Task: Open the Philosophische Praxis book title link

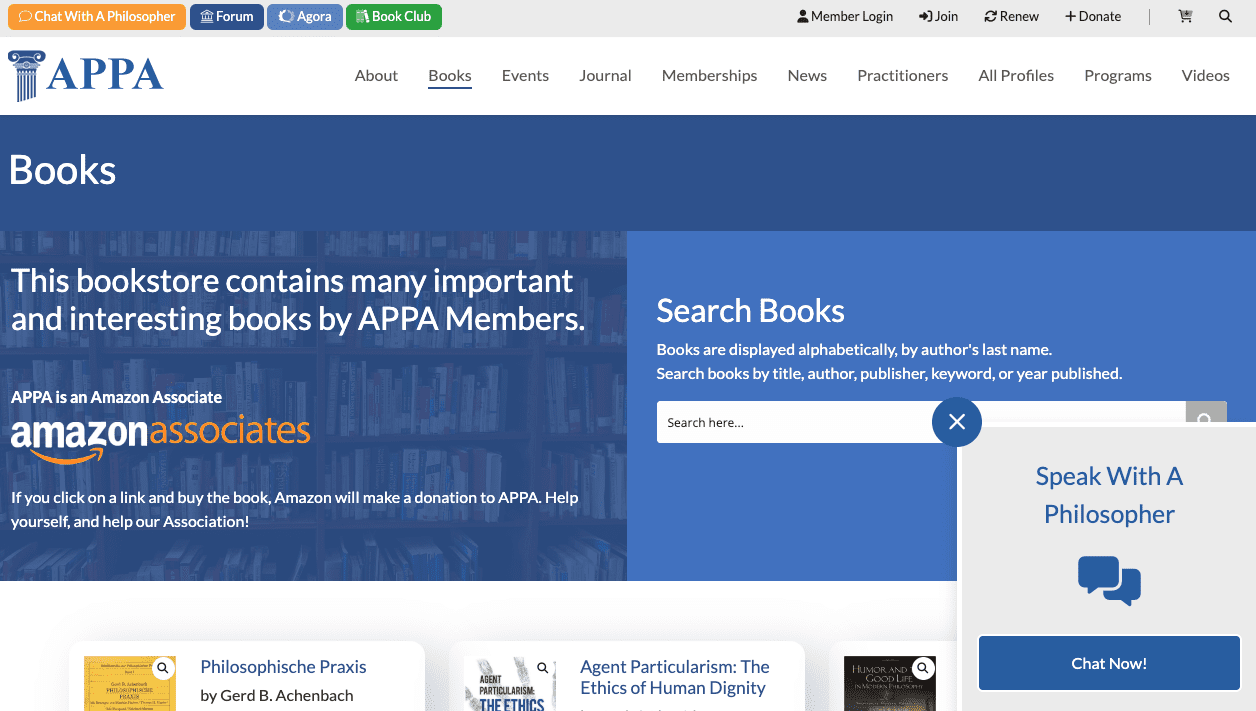Action: [x=283, y=667]
